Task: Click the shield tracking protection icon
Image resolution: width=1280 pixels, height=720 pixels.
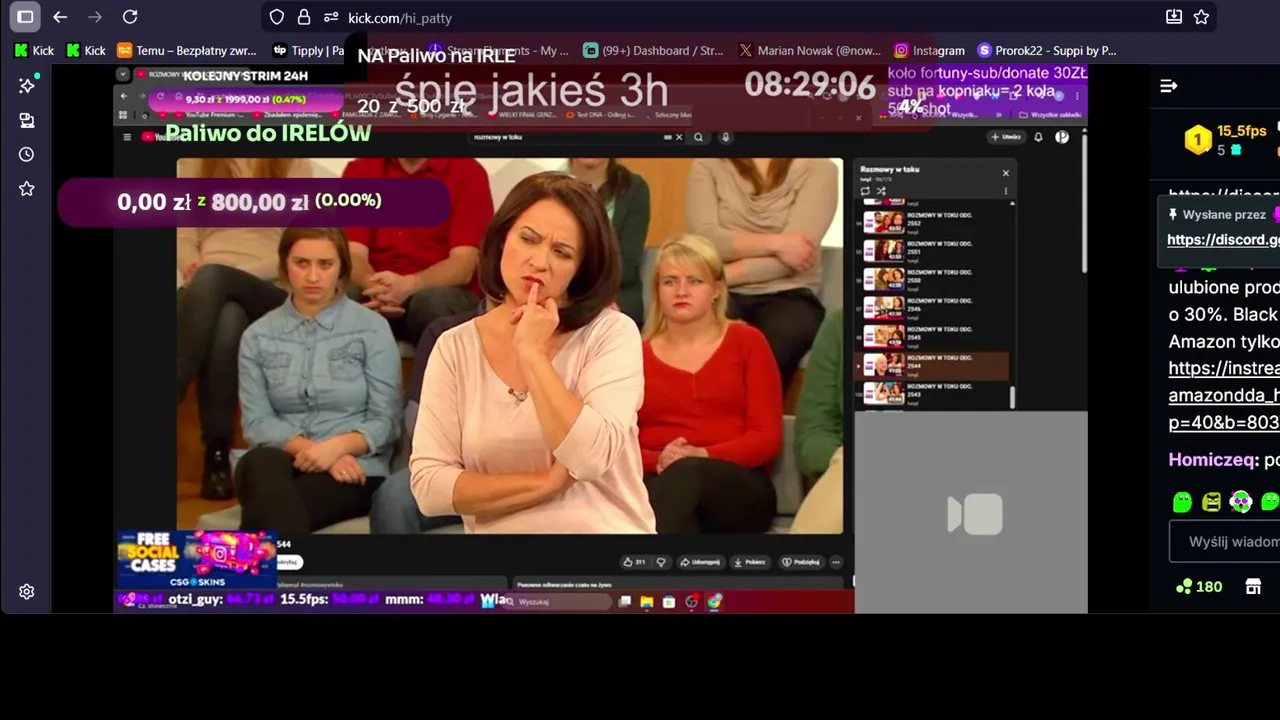Action: pos(277,17)
